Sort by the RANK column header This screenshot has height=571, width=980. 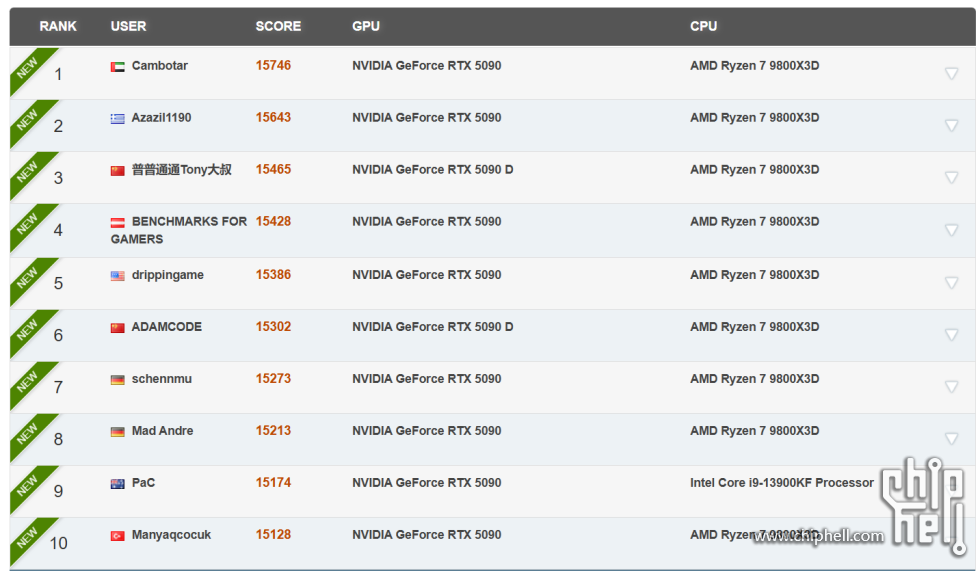coord(58,26)
